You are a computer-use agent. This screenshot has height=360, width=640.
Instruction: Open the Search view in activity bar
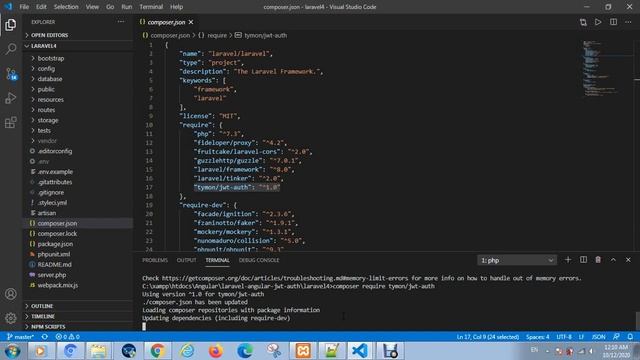click(11, 49)
